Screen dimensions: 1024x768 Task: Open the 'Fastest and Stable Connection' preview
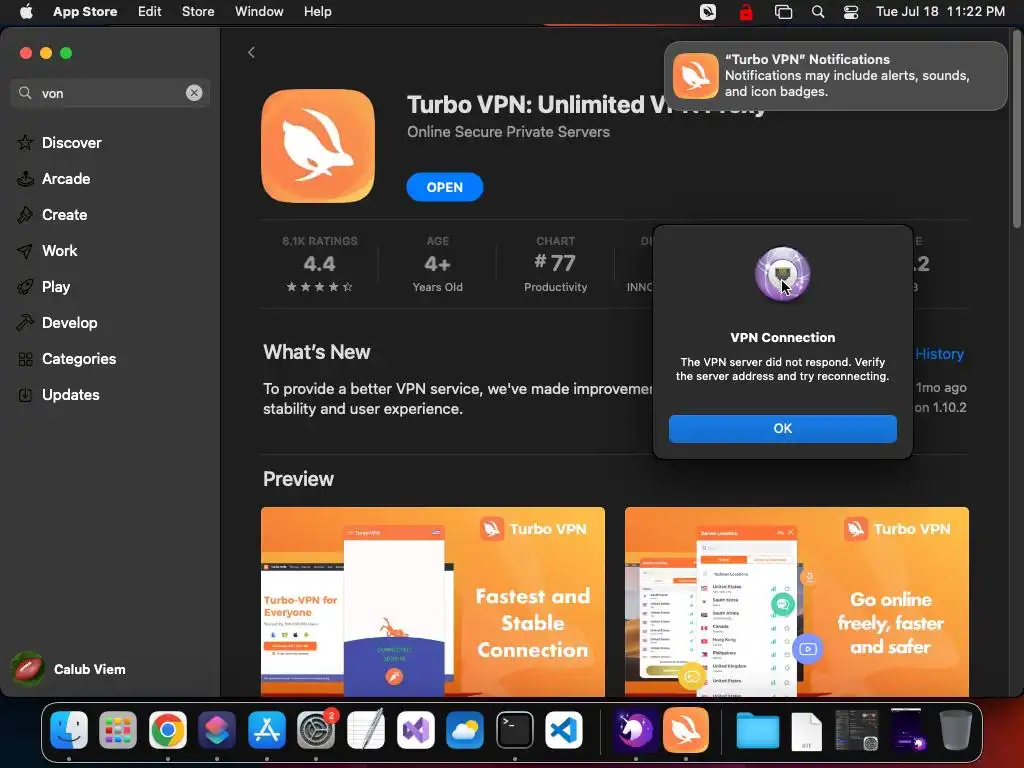tap(433, 601)
